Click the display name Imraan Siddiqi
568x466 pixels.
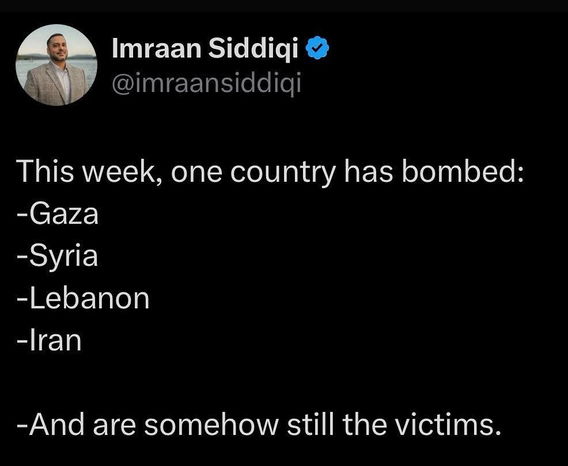205,48
